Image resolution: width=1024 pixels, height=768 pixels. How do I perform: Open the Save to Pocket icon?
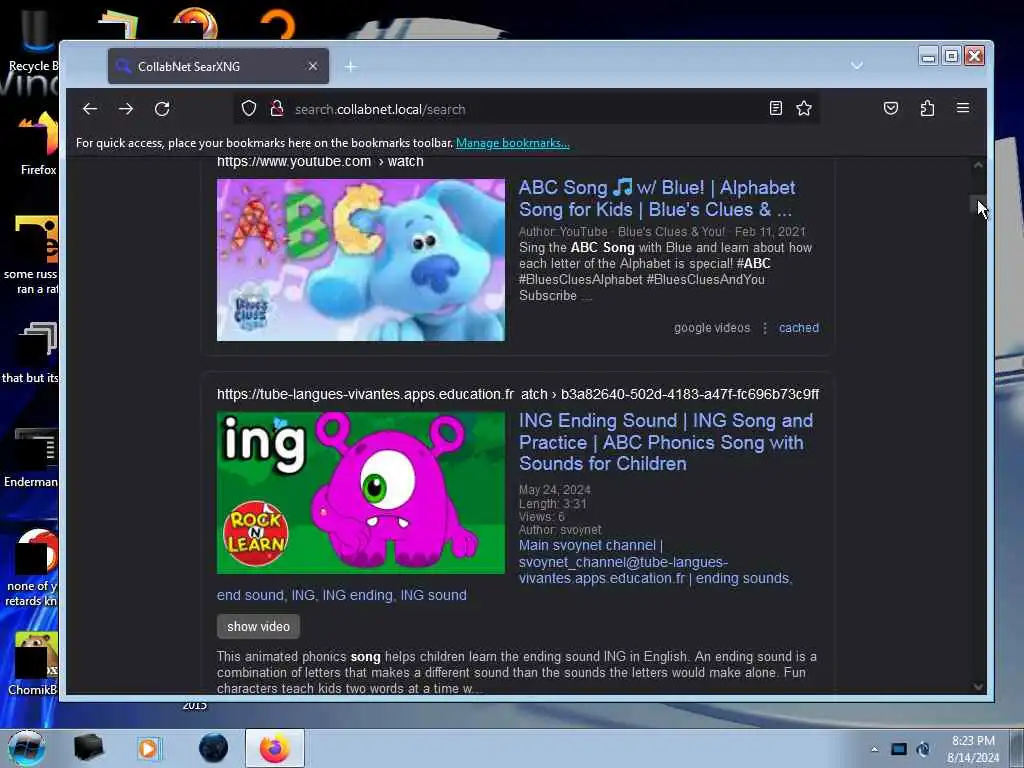[891, 108]
